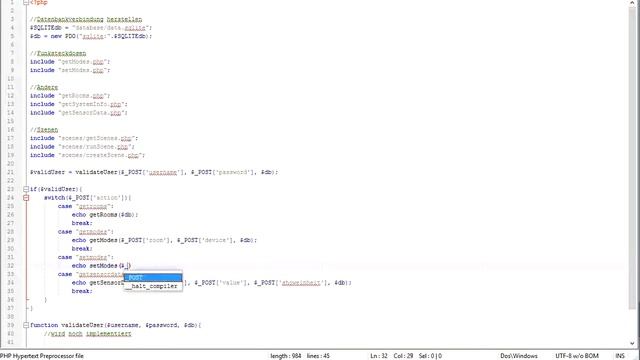This screenshot has width=640, height=360.
Task: Click line number 32 in the margin
Action: pyautogui.click(x=10, y=266)
